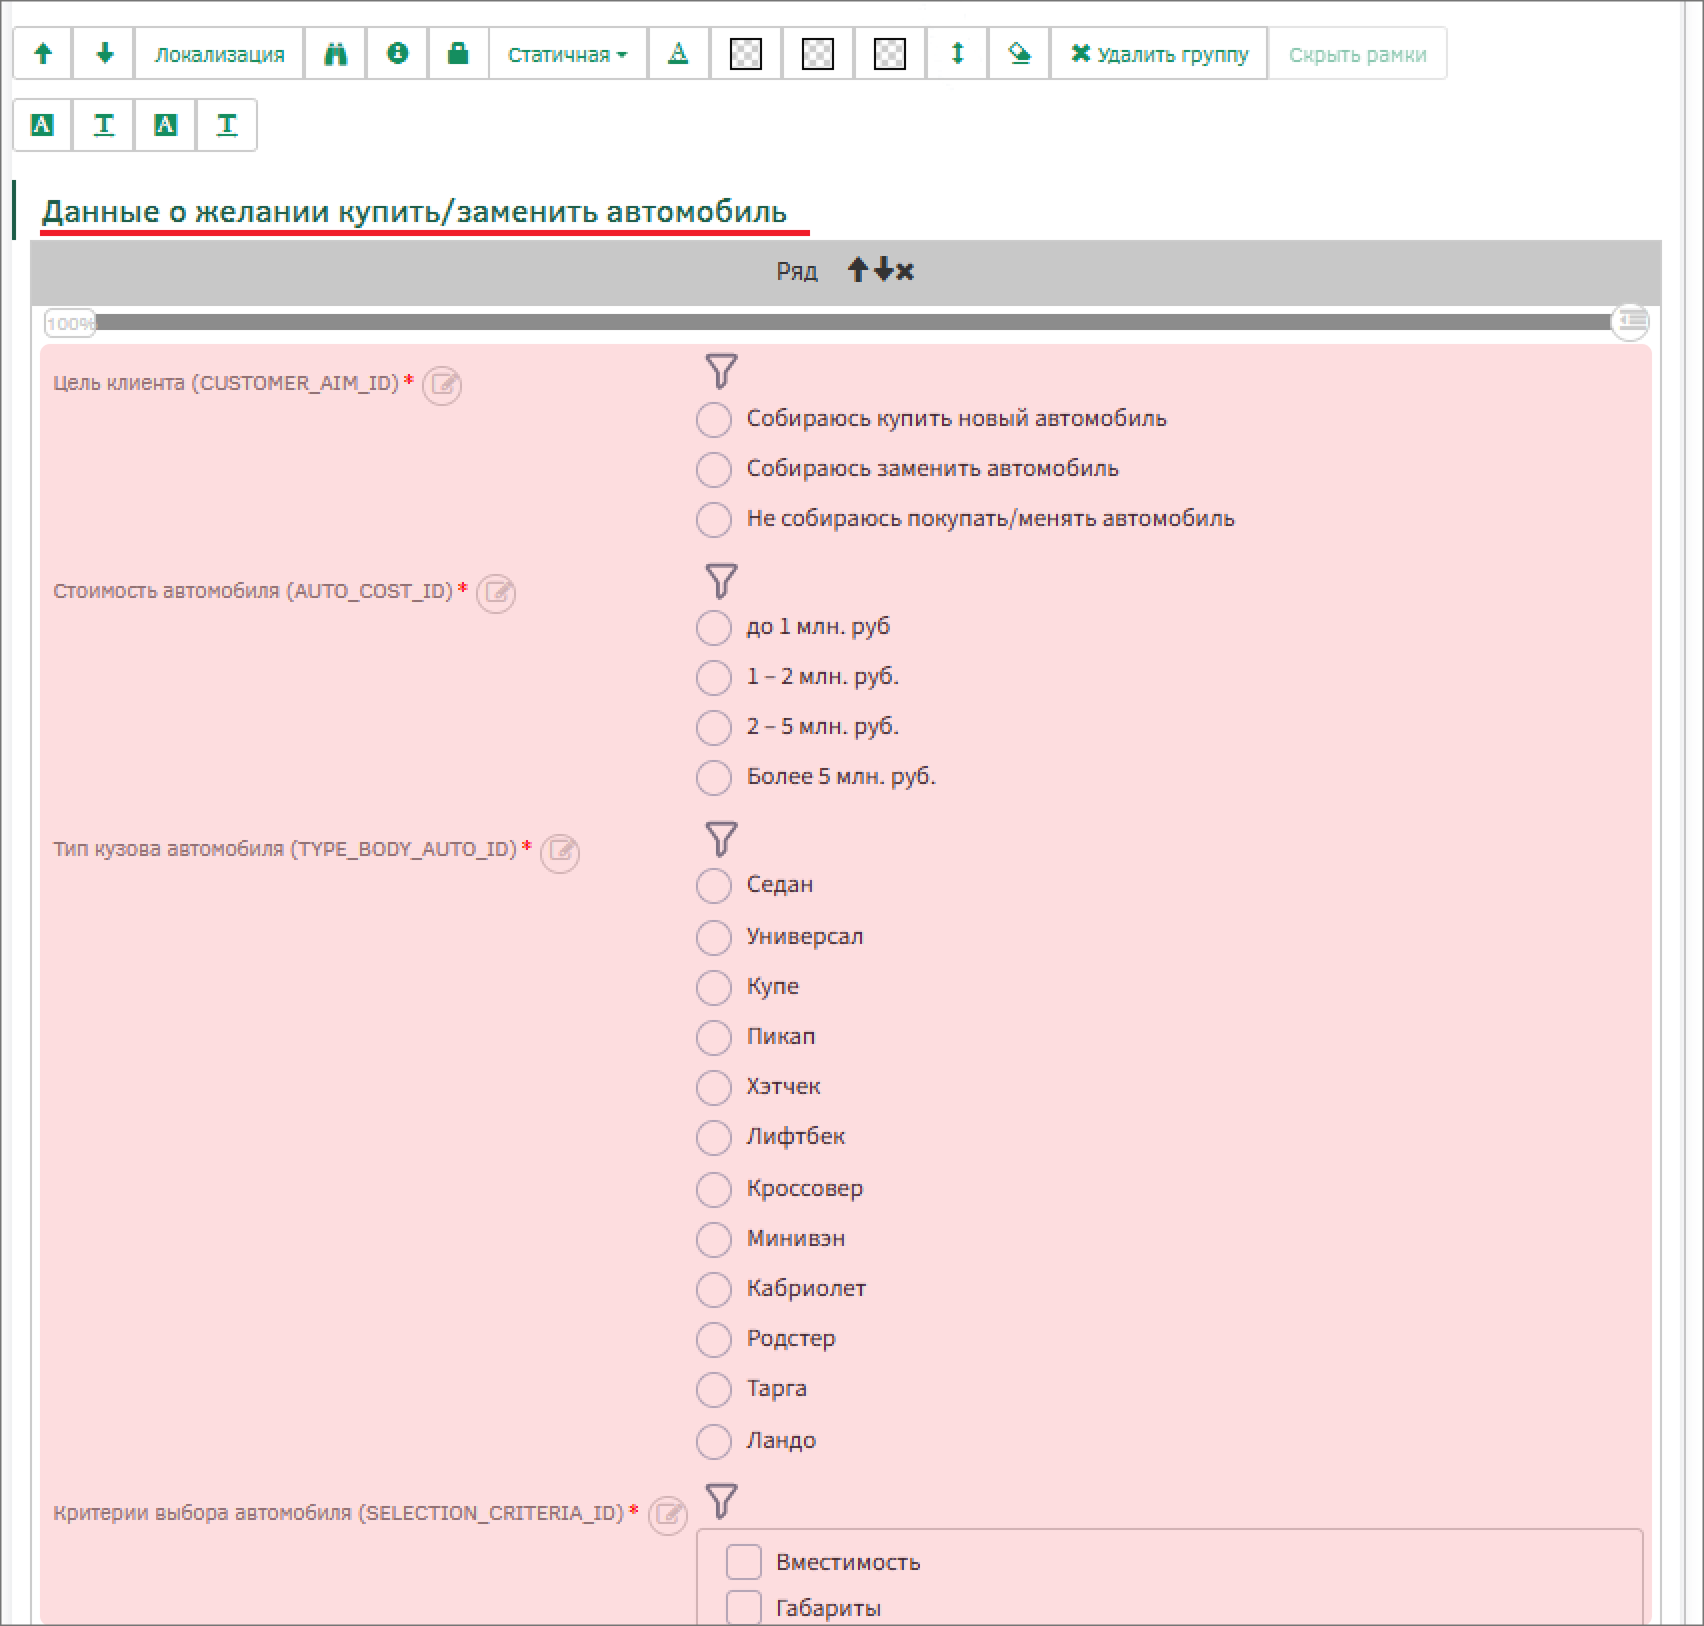Remove the row with the X icon
Viewport: 1704px width, 1626px height.
pyautogui.click(x=905, y=271)
